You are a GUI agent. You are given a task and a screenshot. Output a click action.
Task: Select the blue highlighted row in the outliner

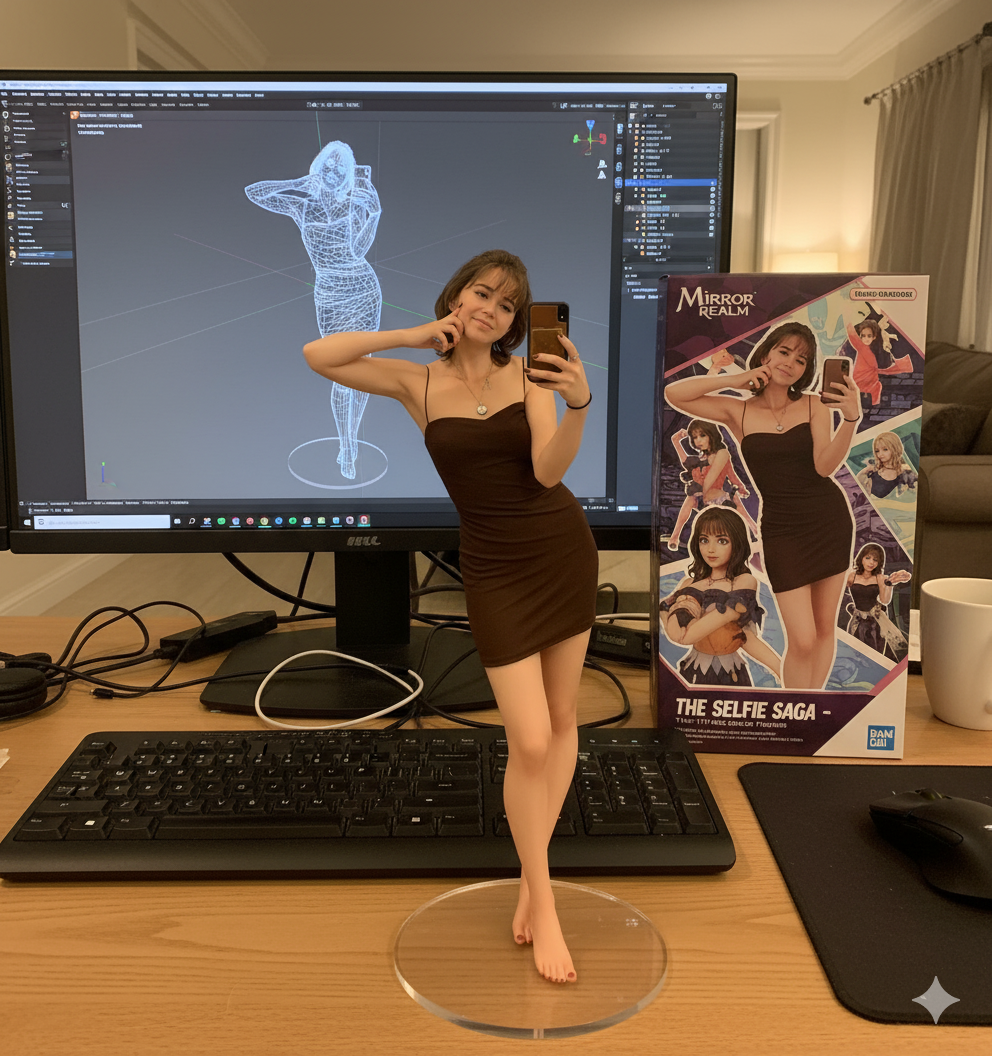670,183
